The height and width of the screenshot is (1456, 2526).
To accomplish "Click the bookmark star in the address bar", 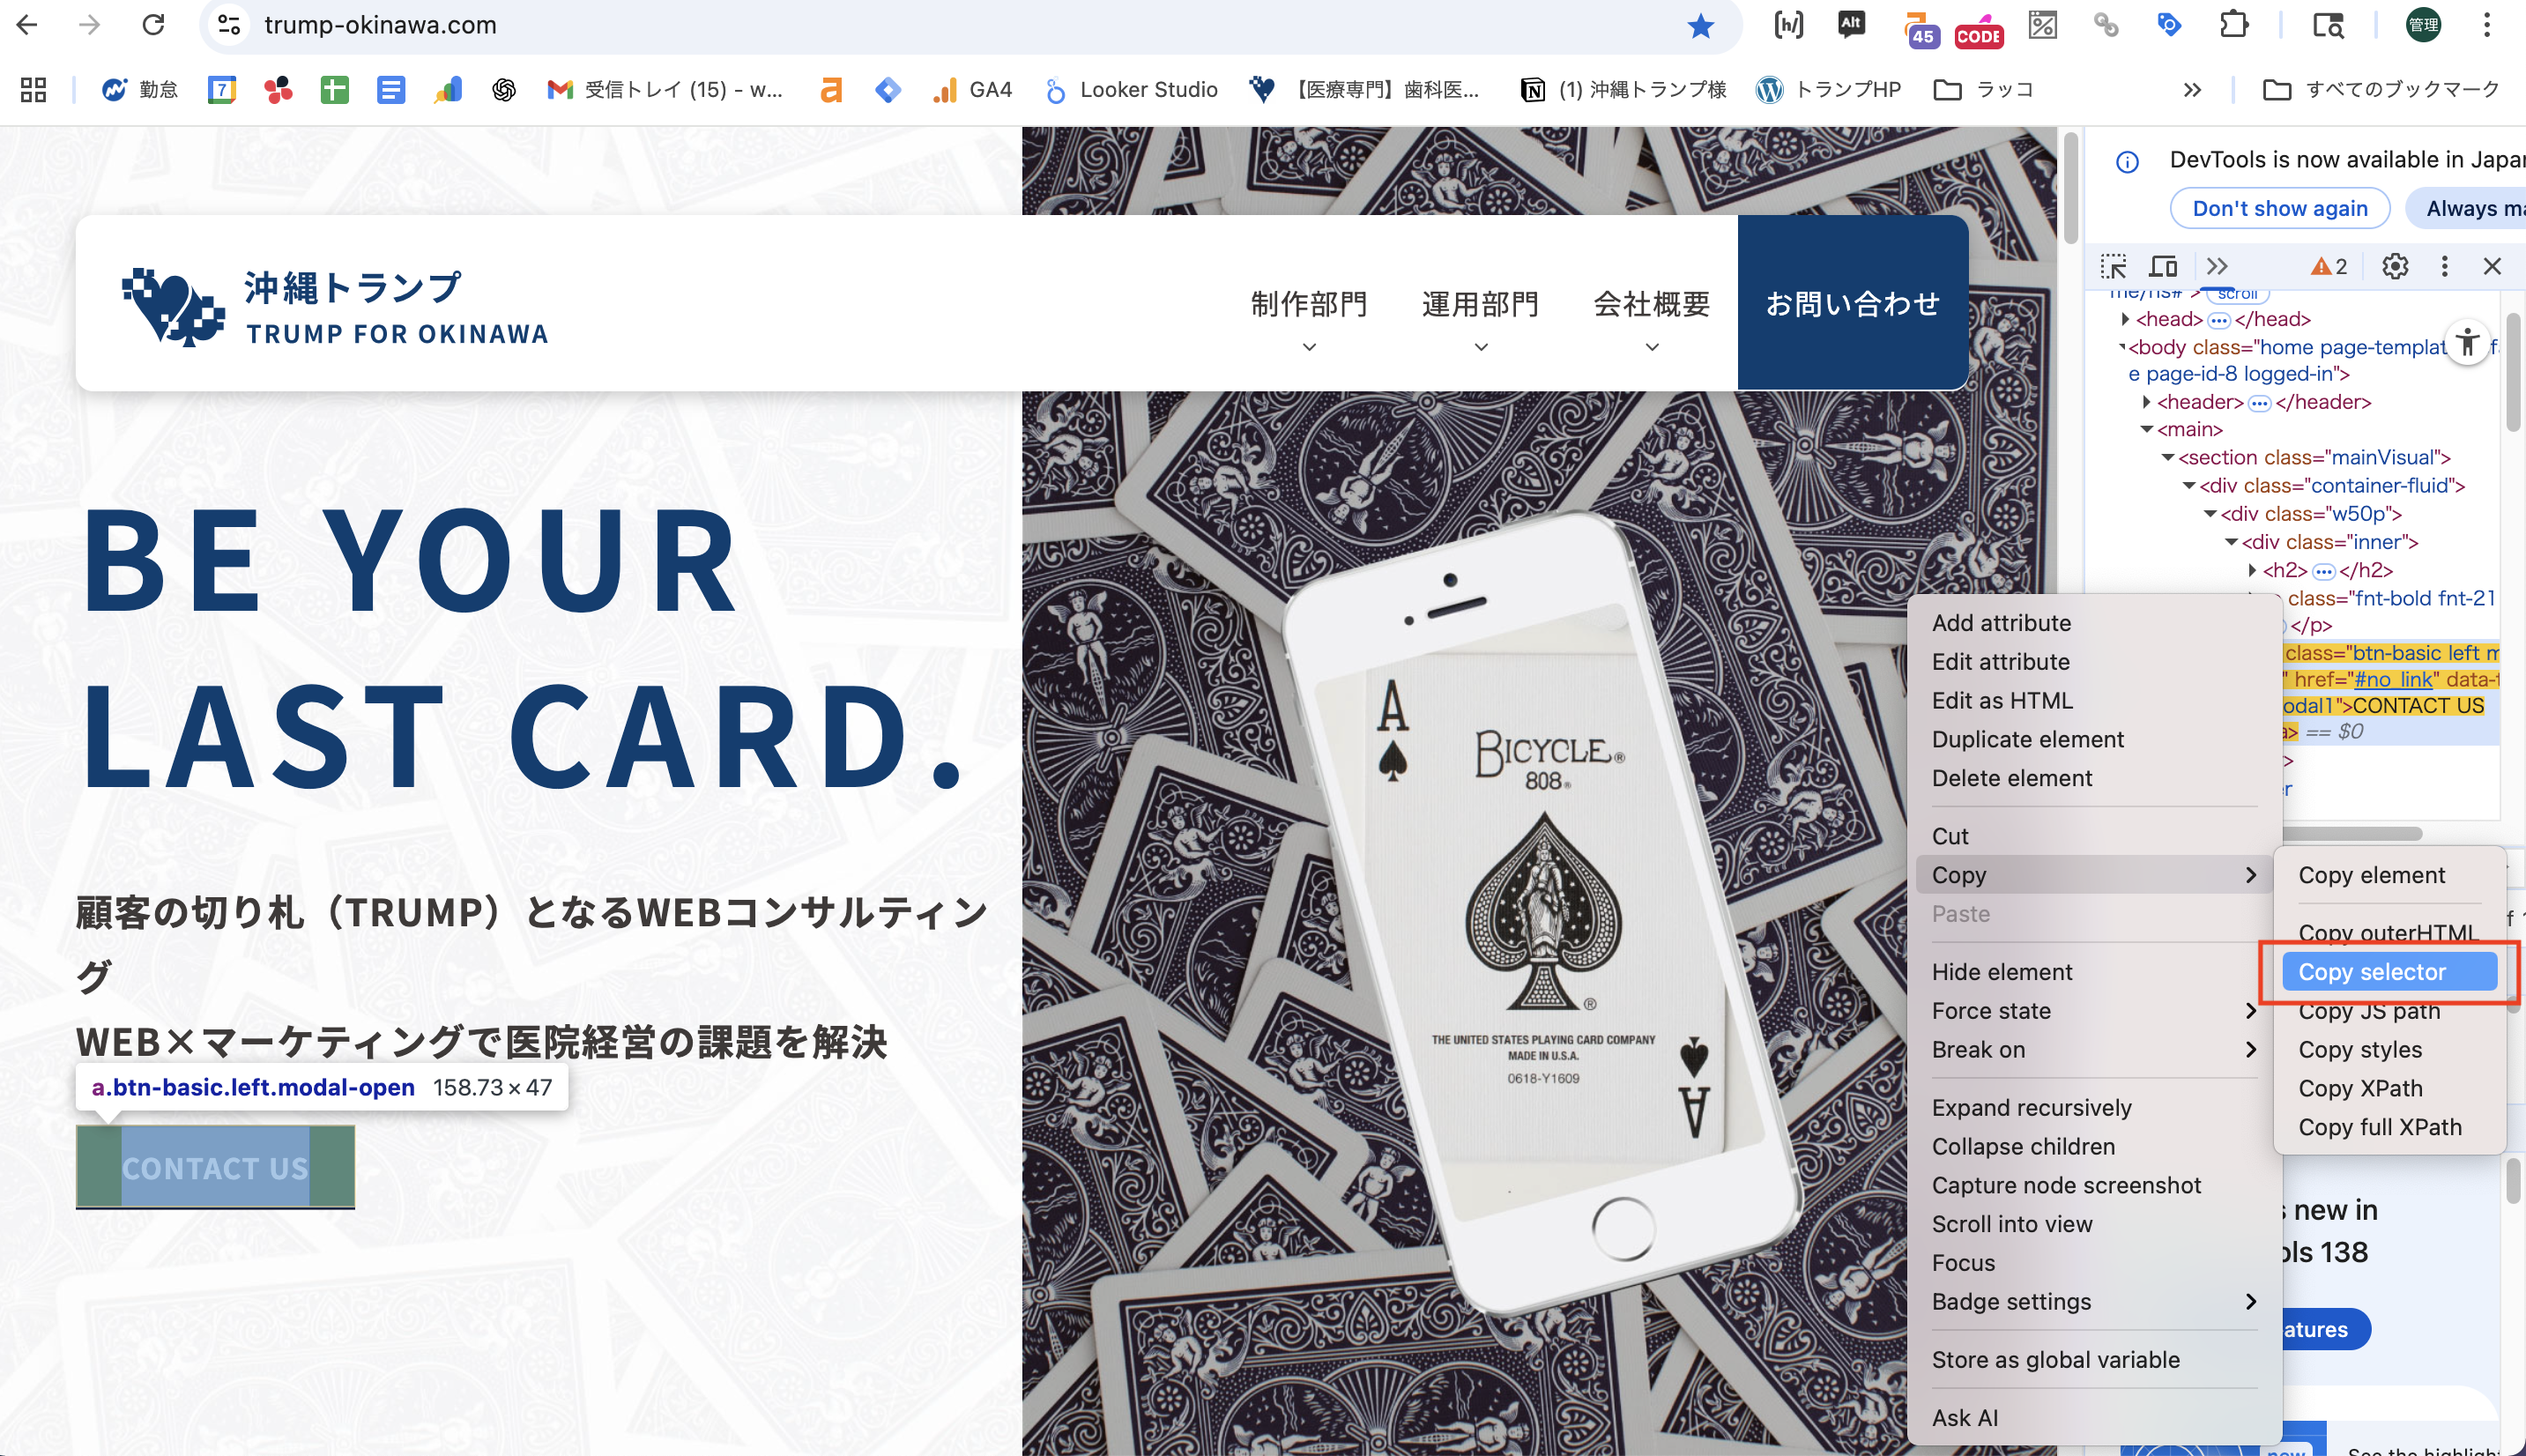I will click(x=1700, y=25).
